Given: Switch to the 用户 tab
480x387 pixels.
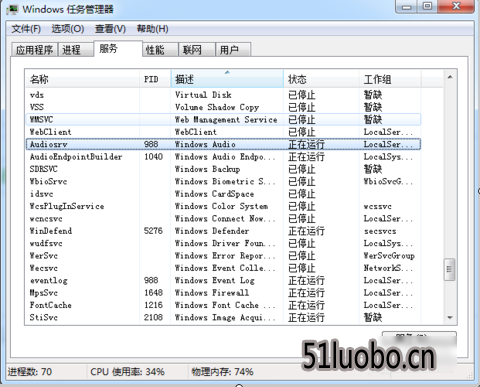Looking at the screenshot, I should [x=233, y=50].
